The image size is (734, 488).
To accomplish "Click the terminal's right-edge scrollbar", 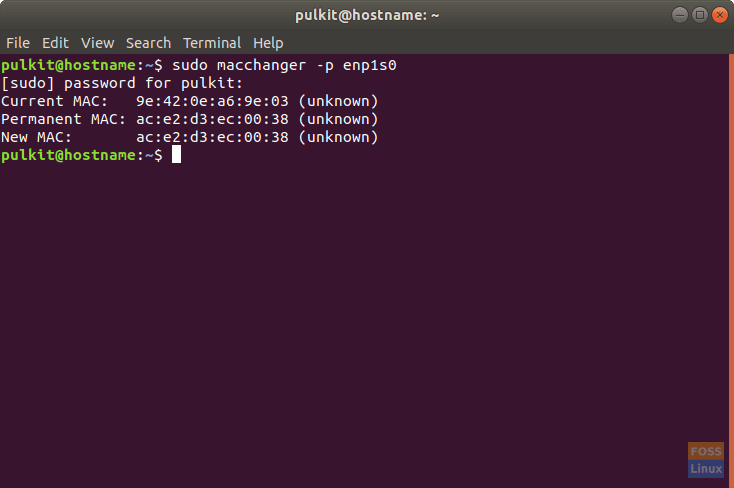I will 731,271.
